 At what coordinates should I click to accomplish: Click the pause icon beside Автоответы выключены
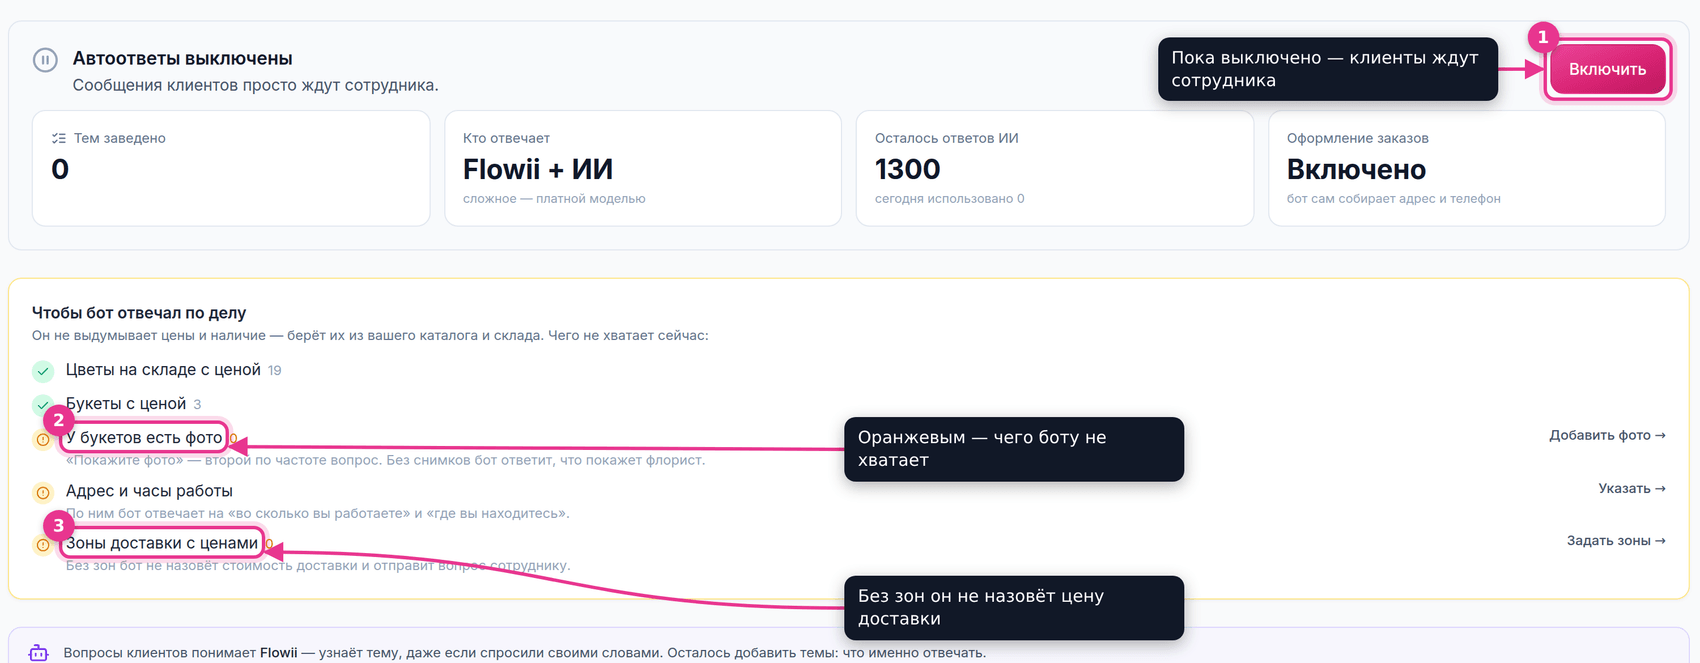pyautogui.click(x=45, y=60)
